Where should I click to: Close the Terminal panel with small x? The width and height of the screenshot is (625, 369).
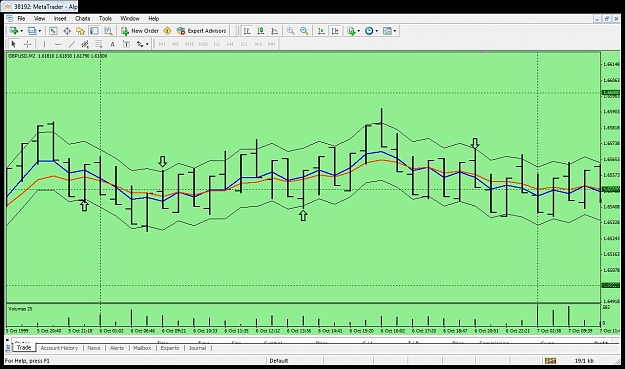[x=7, y=340]
